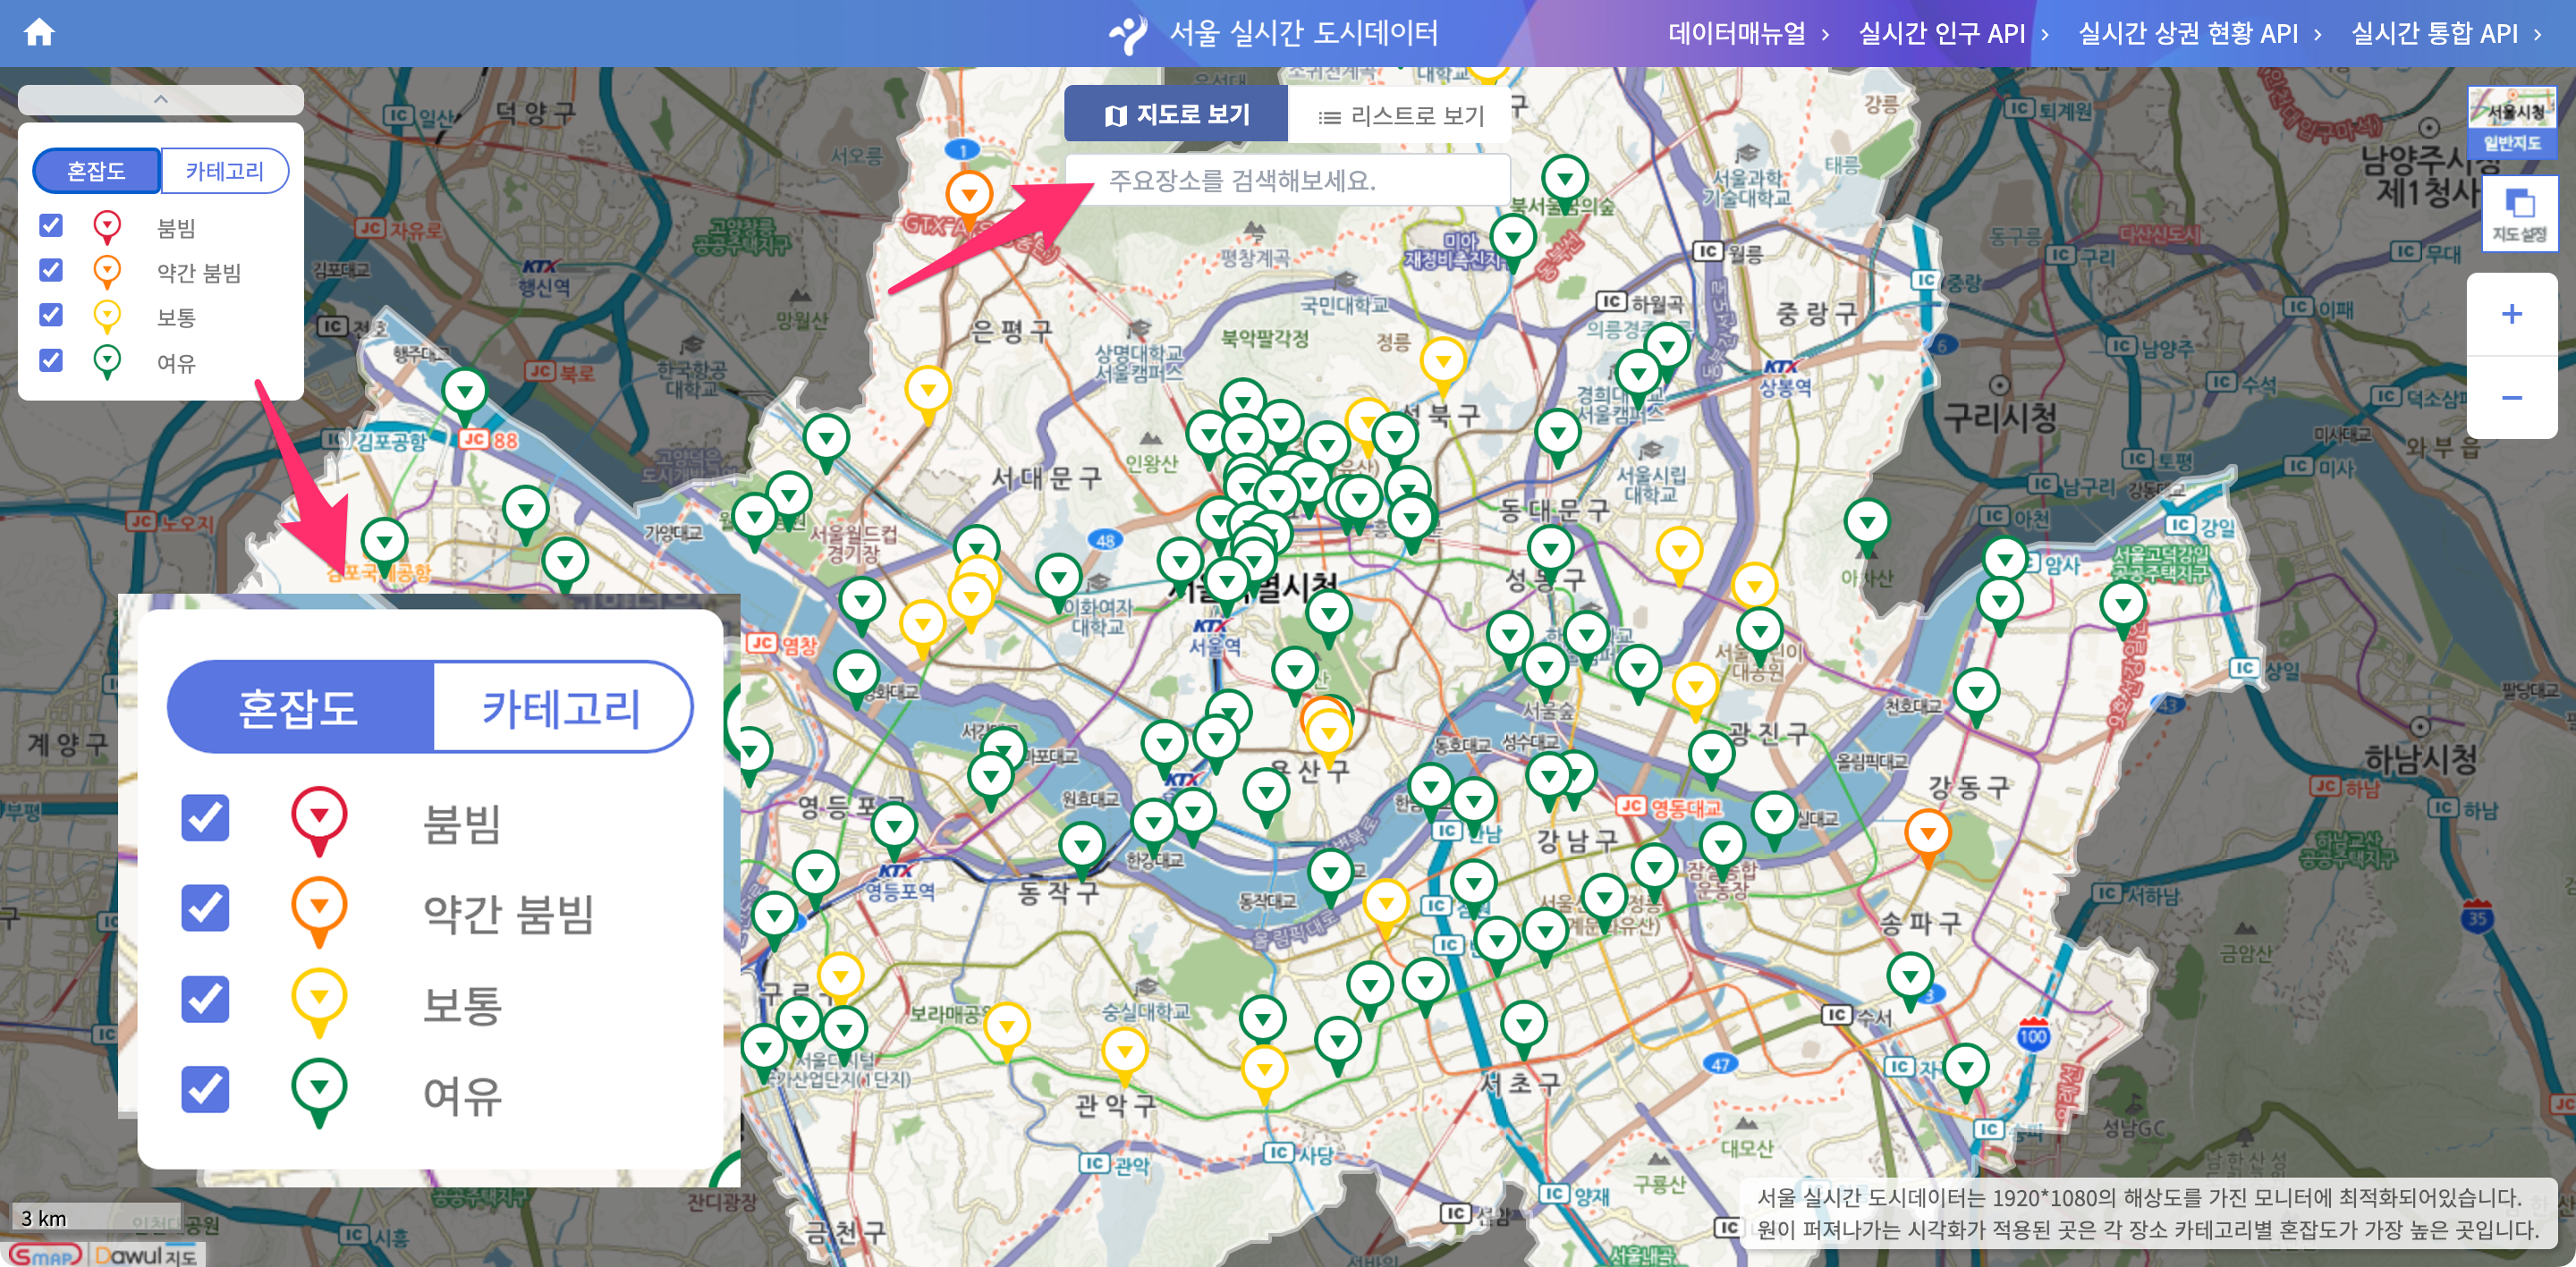Click the home icon in header
This screenshot has height=1267, width=2576.
click(x=39, y=32)
